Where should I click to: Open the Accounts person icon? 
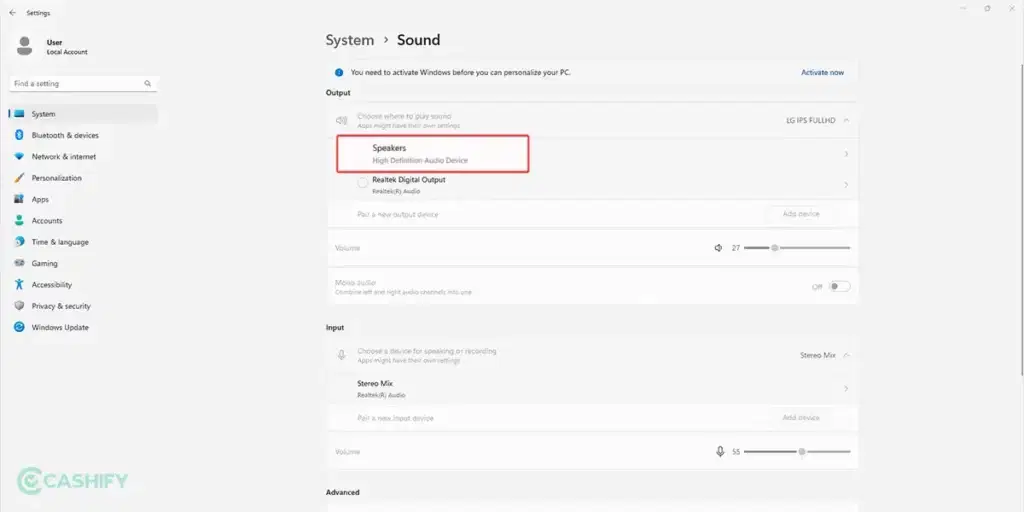point(19,221)
